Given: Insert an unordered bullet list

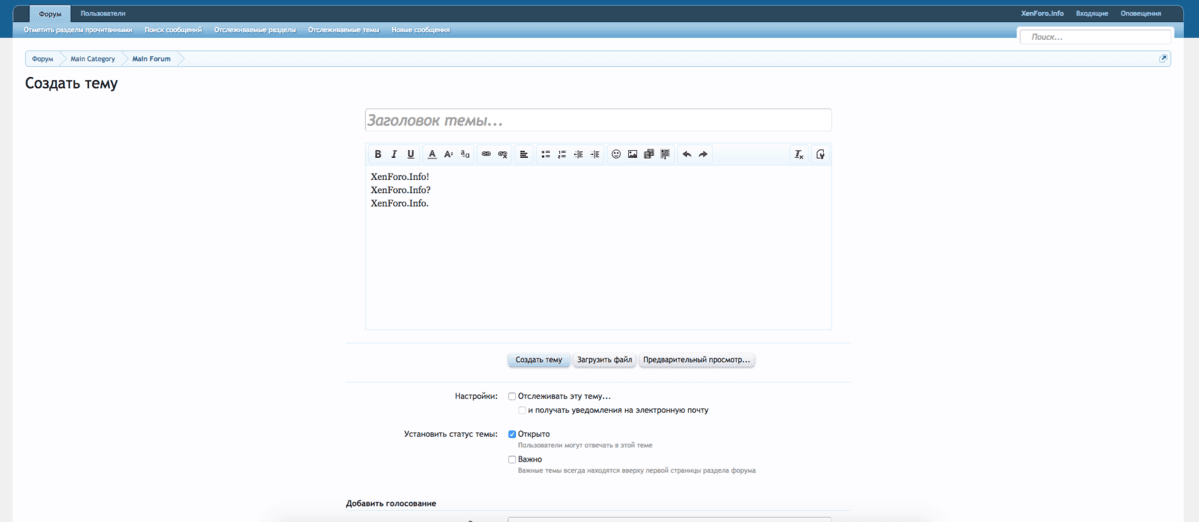Looking at the screenshot, I should (546, 154).
